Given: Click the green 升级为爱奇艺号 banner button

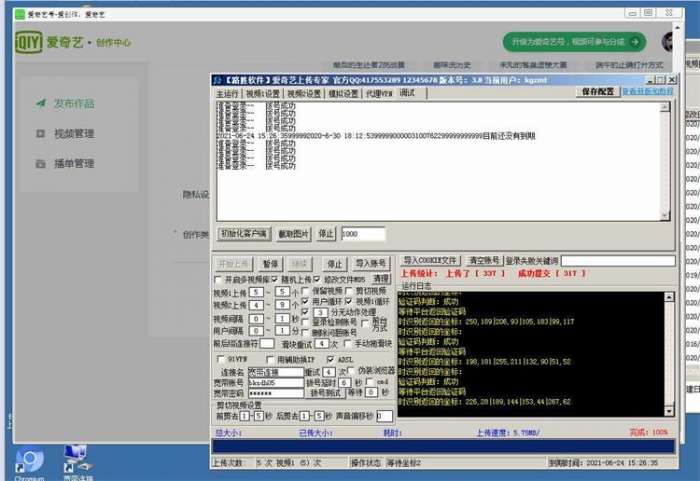Looking at the screenshot, I should [574, 42].
